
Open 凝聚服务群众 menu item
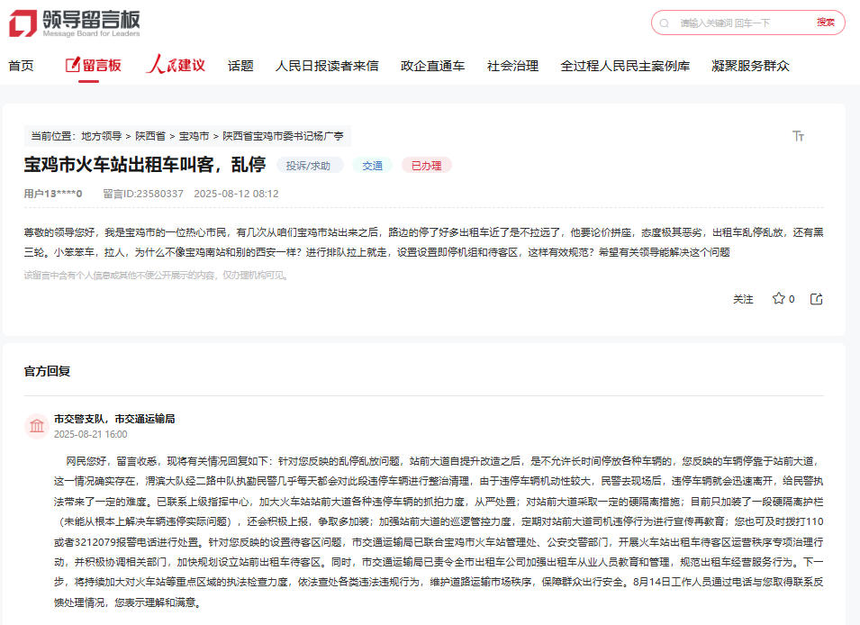pos(750,66)
